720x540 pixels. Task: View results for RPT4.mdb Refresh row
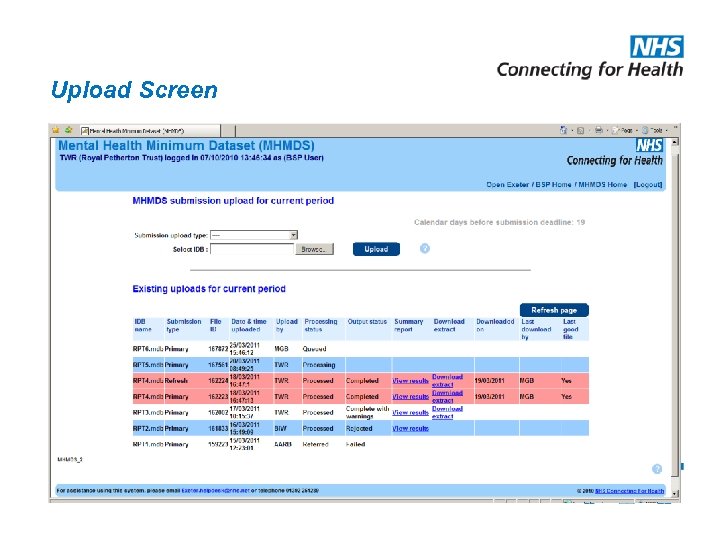coord(410,381)
